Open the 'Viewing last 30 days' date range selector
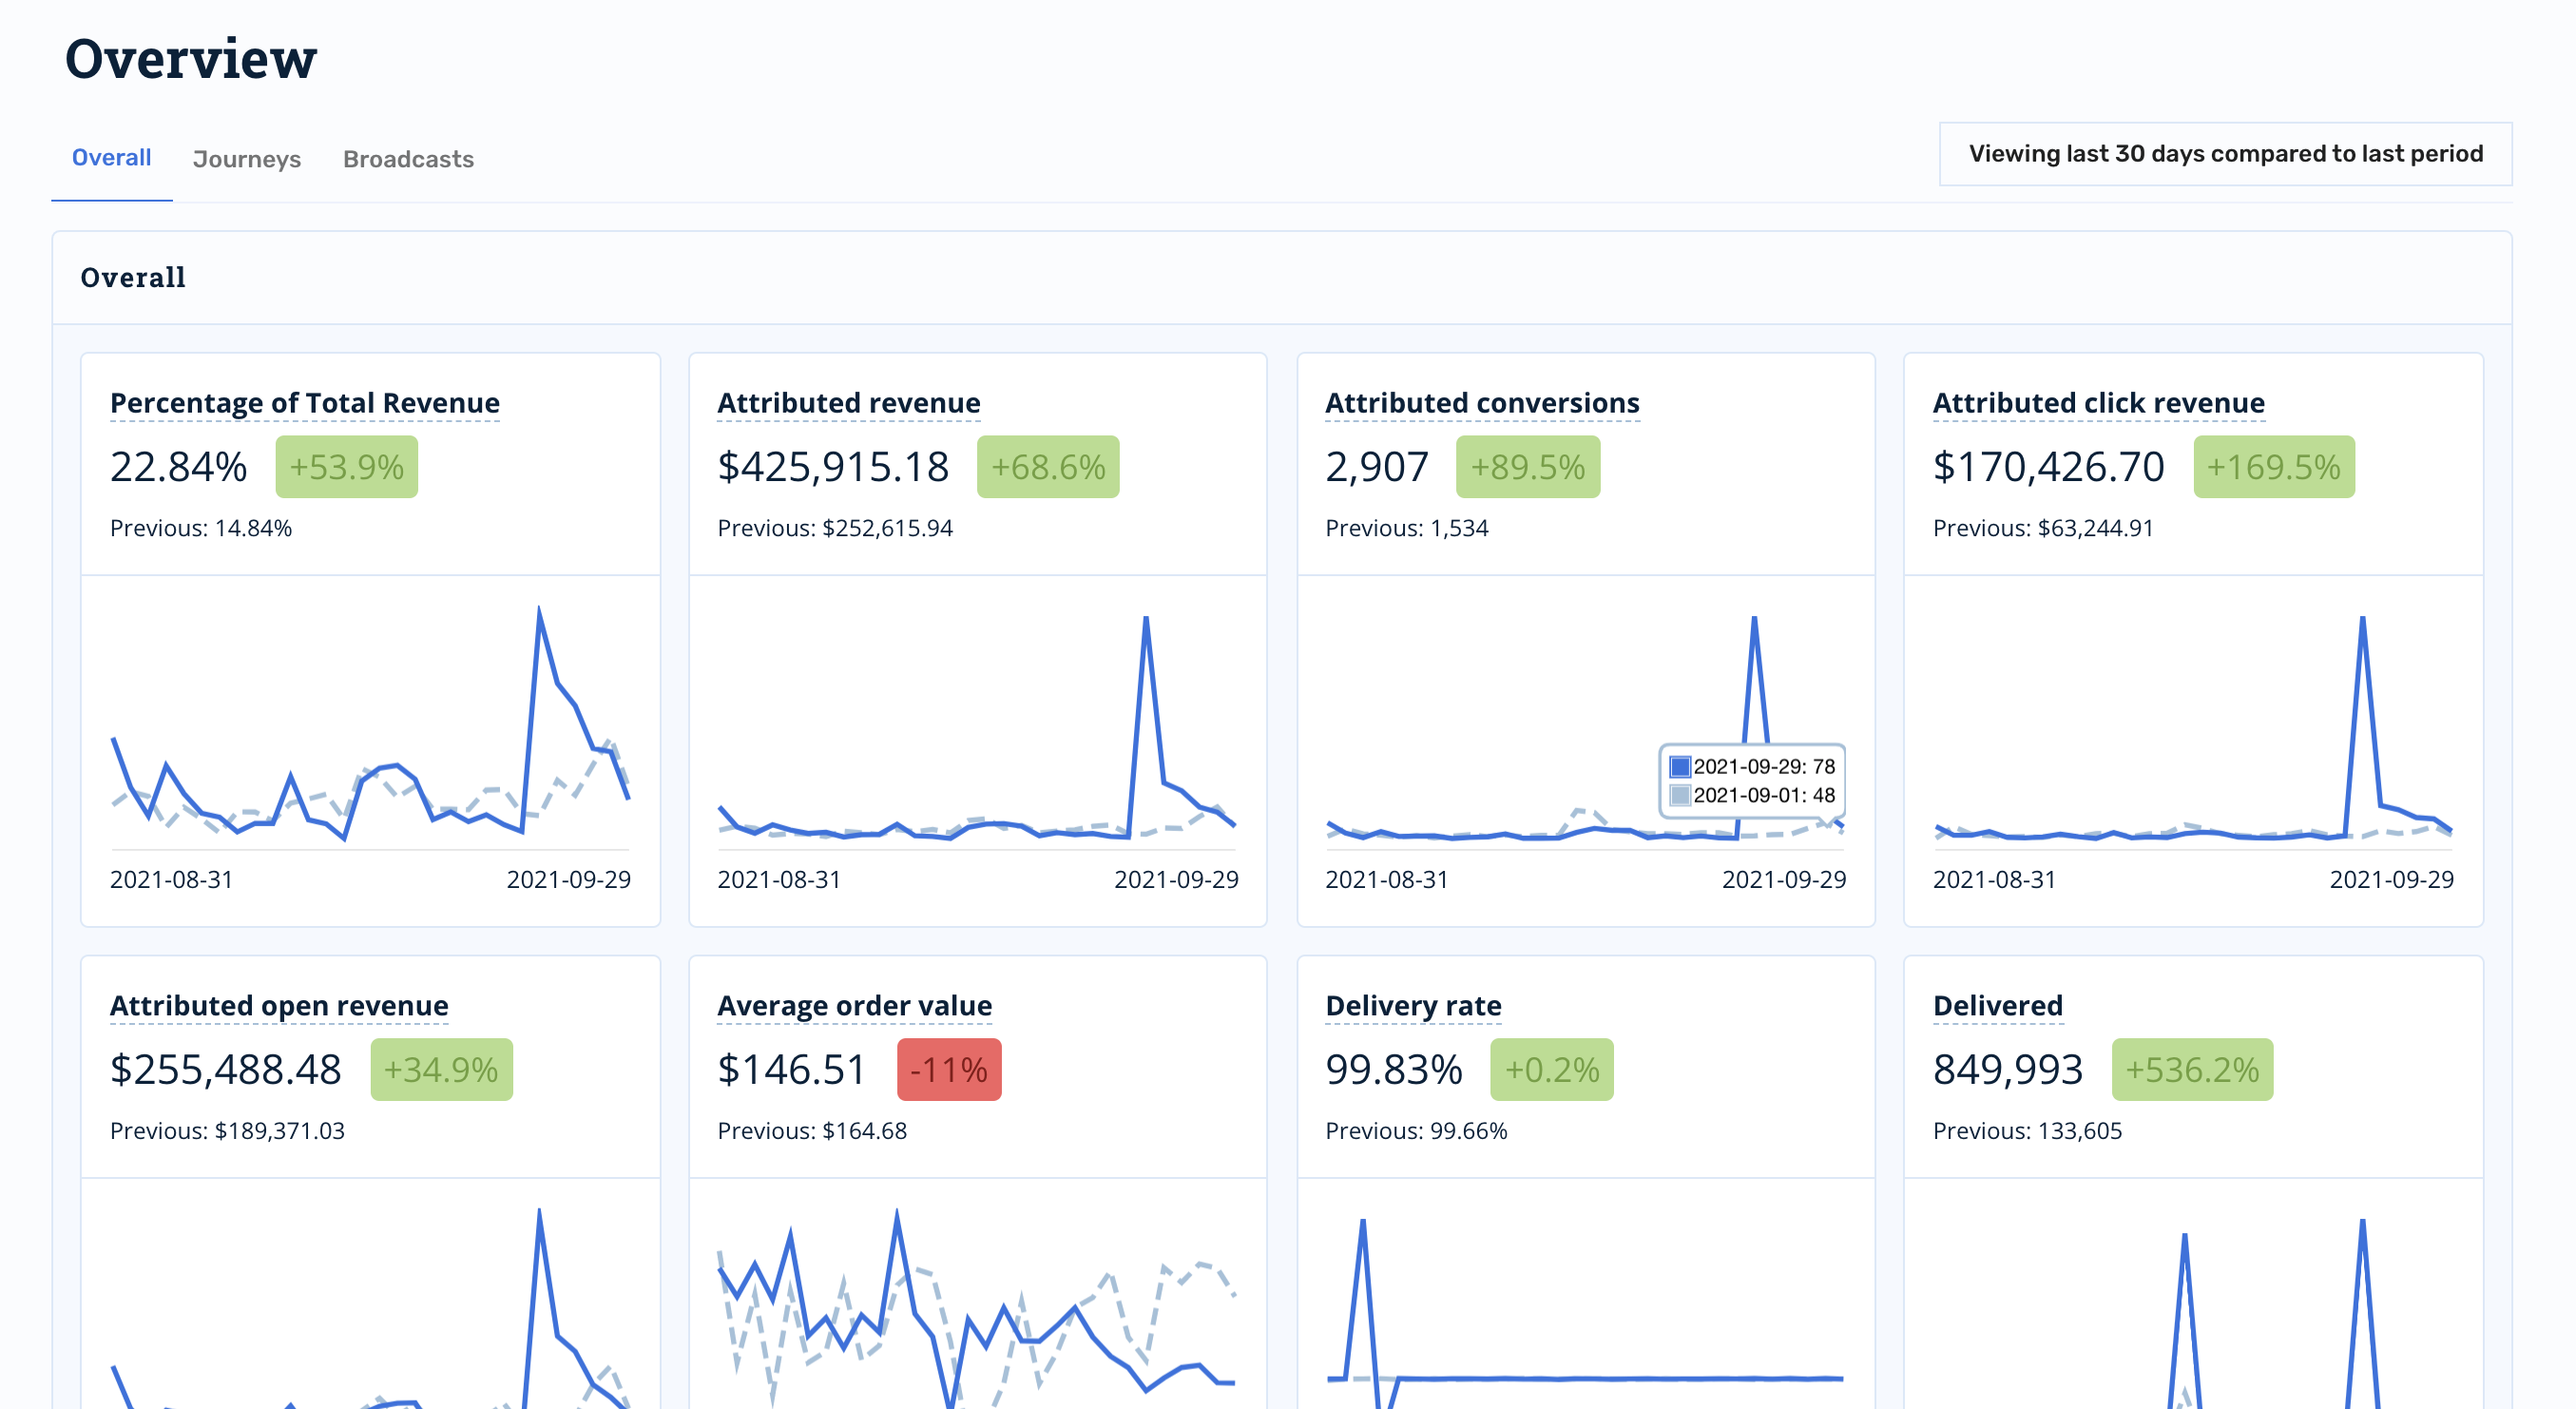This screenshot has height=1409, width=2576. point(2225,154)
